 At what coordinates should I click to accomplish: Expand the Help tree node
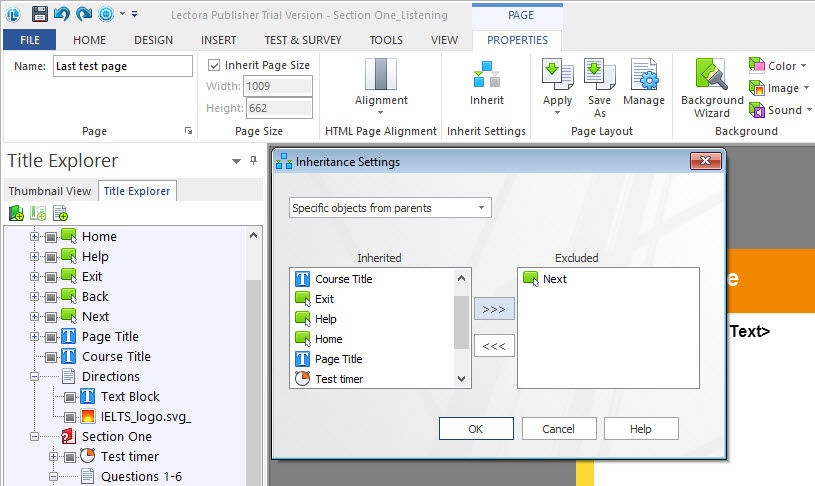(34, 256)
